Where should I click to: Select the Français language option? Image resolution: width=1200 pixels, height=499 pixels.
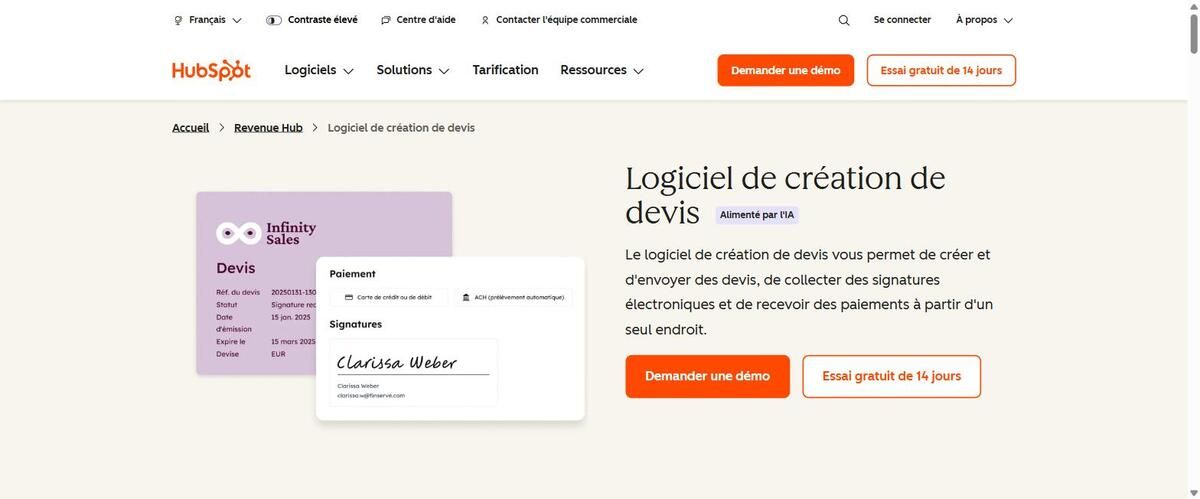click(207, 20)
